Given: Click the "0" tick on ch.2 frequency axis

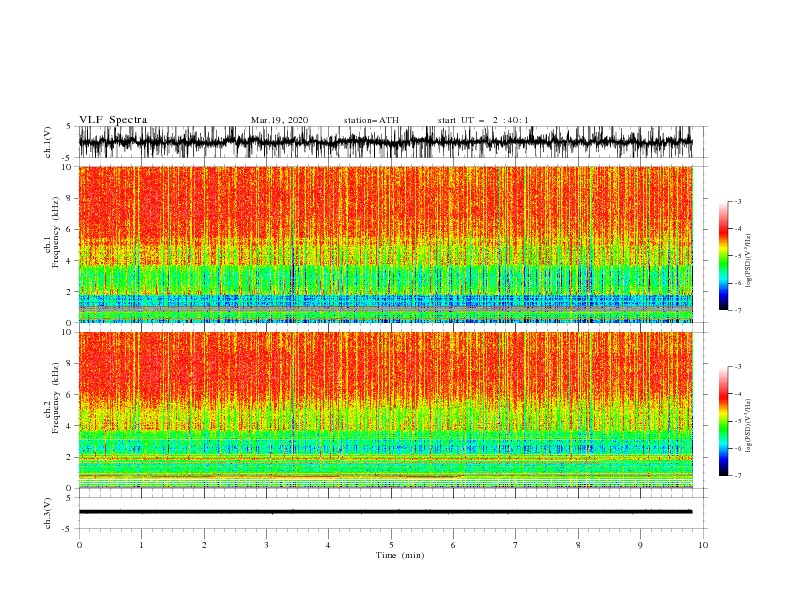Looking at the screenshot, I should click(x=71, y=488).
